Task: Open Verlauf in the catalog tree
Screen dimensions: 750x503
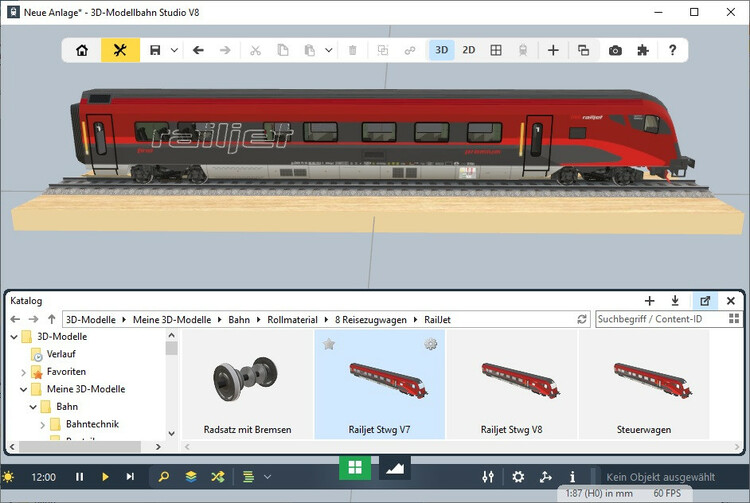Action: [61, 354]
